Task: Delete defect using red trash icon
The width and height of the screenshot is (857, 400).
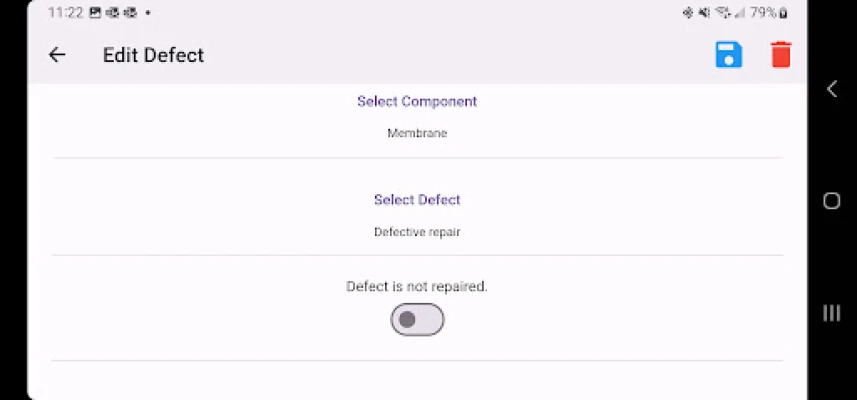Action: 781,55
